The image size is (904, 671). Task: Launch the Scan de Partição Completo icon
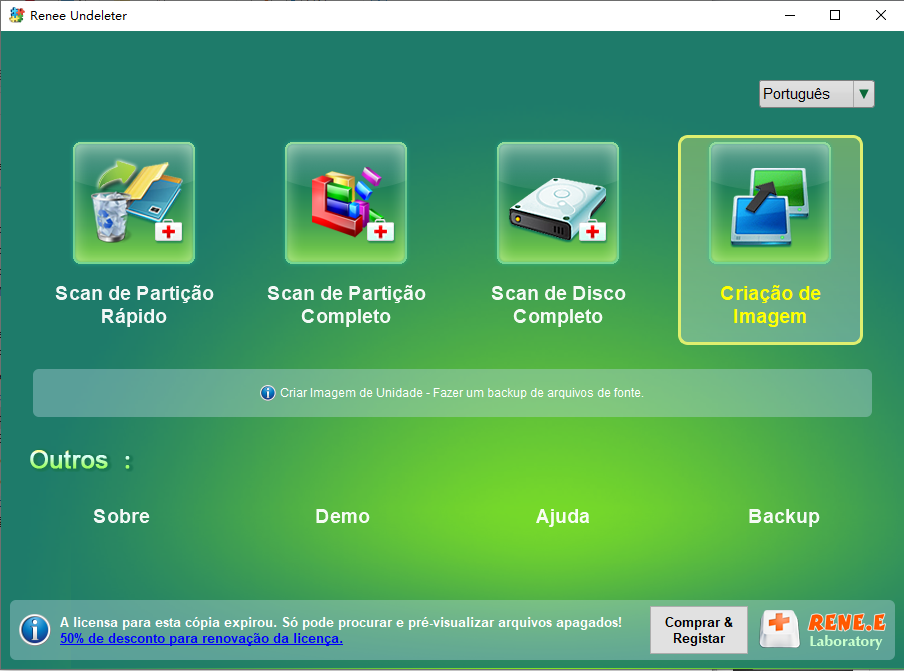(346, 203)
